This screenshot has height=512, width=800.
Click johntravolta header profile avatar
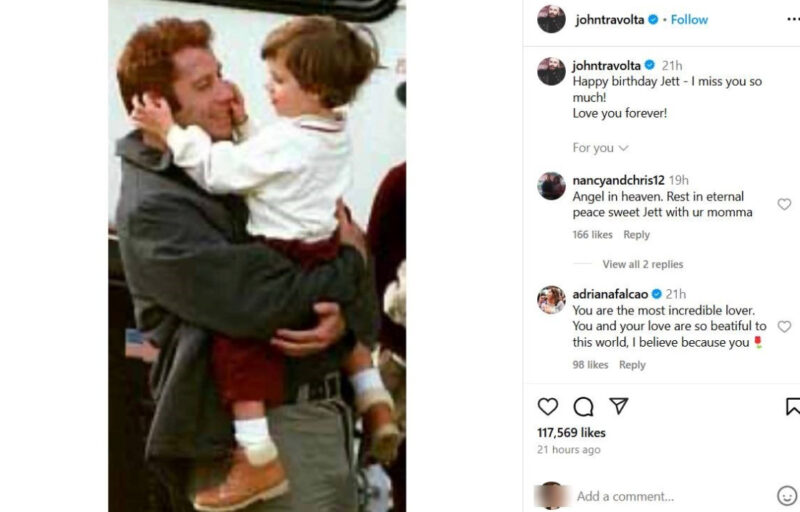coord(551,19)
